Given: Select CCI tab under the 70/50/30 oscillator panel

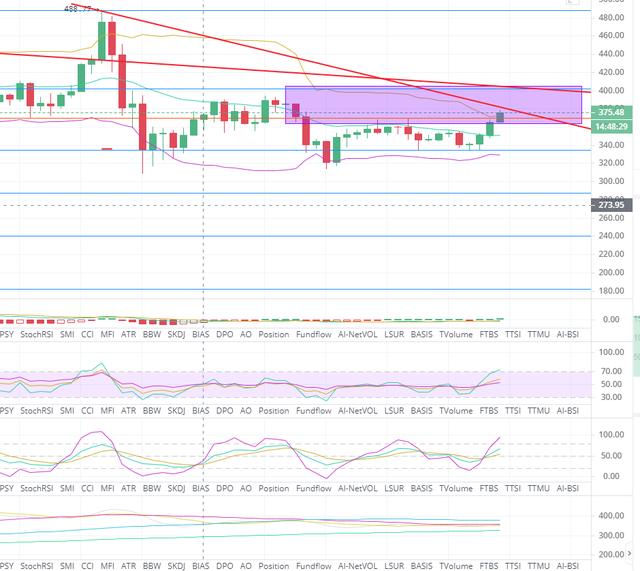Looking at the screenshot, I should point(87,411).
